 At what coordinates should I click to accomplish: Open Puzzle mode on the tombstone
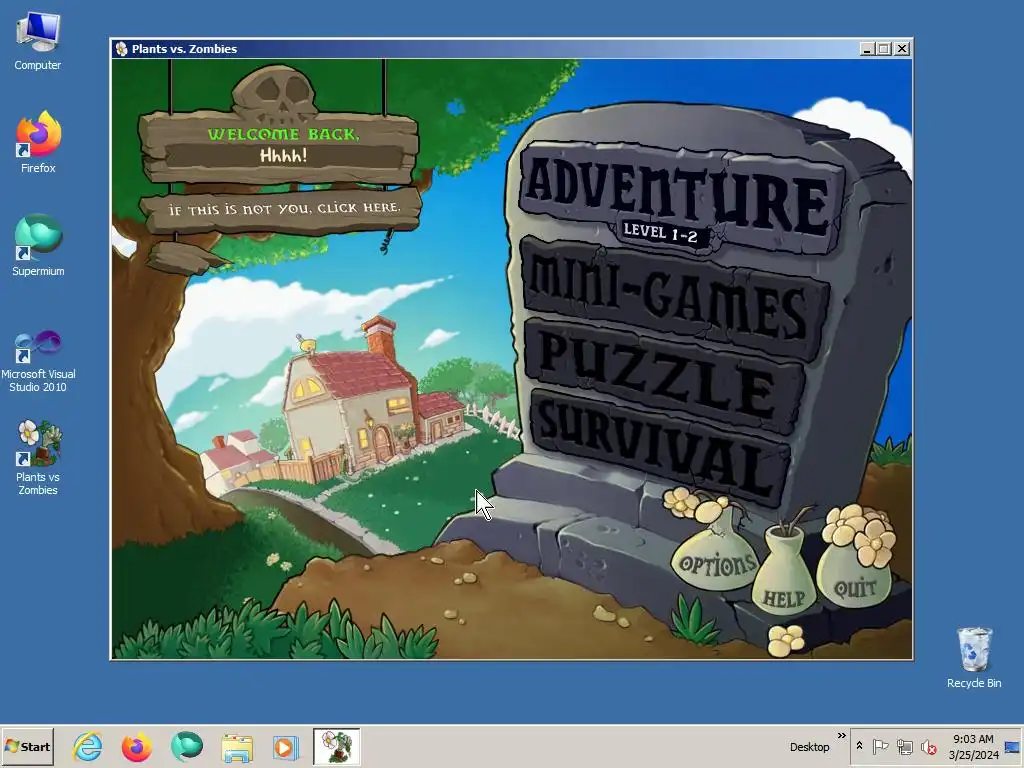click(663, 376)
